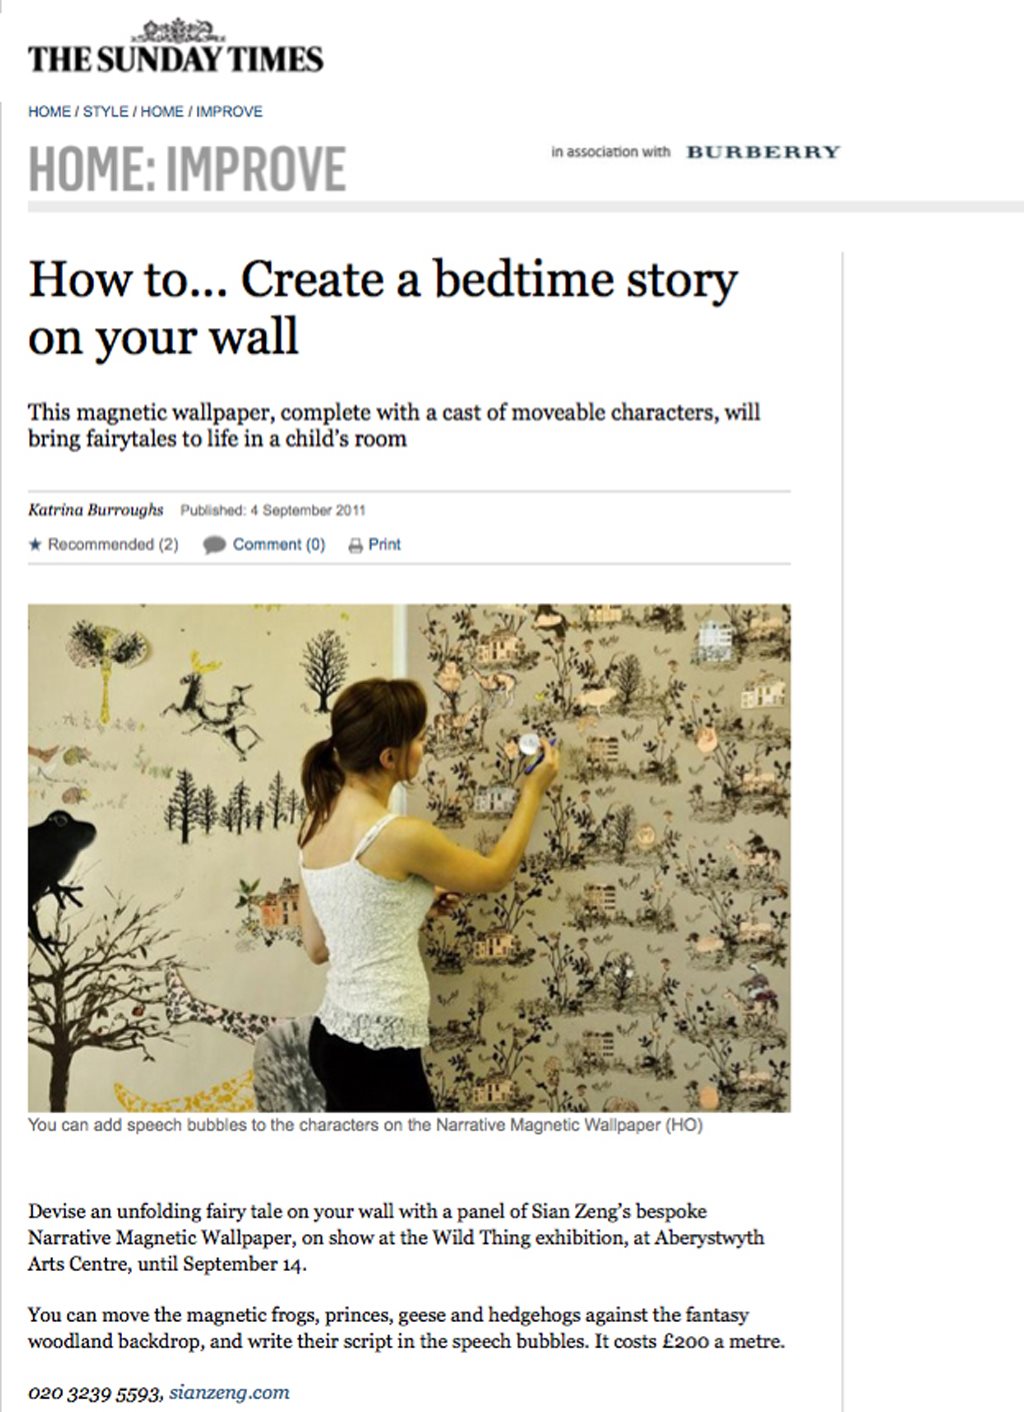Open HOME in the breadcrumb start

tap(49, 112)
